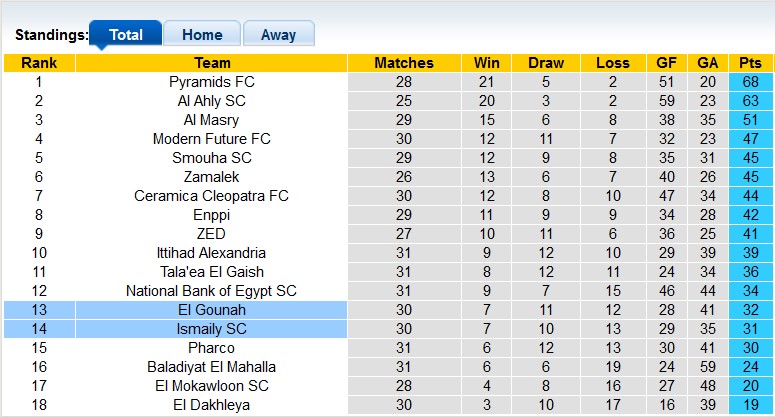Click the Rank column header
Image resolution: width=775 pixels, height=417 pixels.
[39, 63]
